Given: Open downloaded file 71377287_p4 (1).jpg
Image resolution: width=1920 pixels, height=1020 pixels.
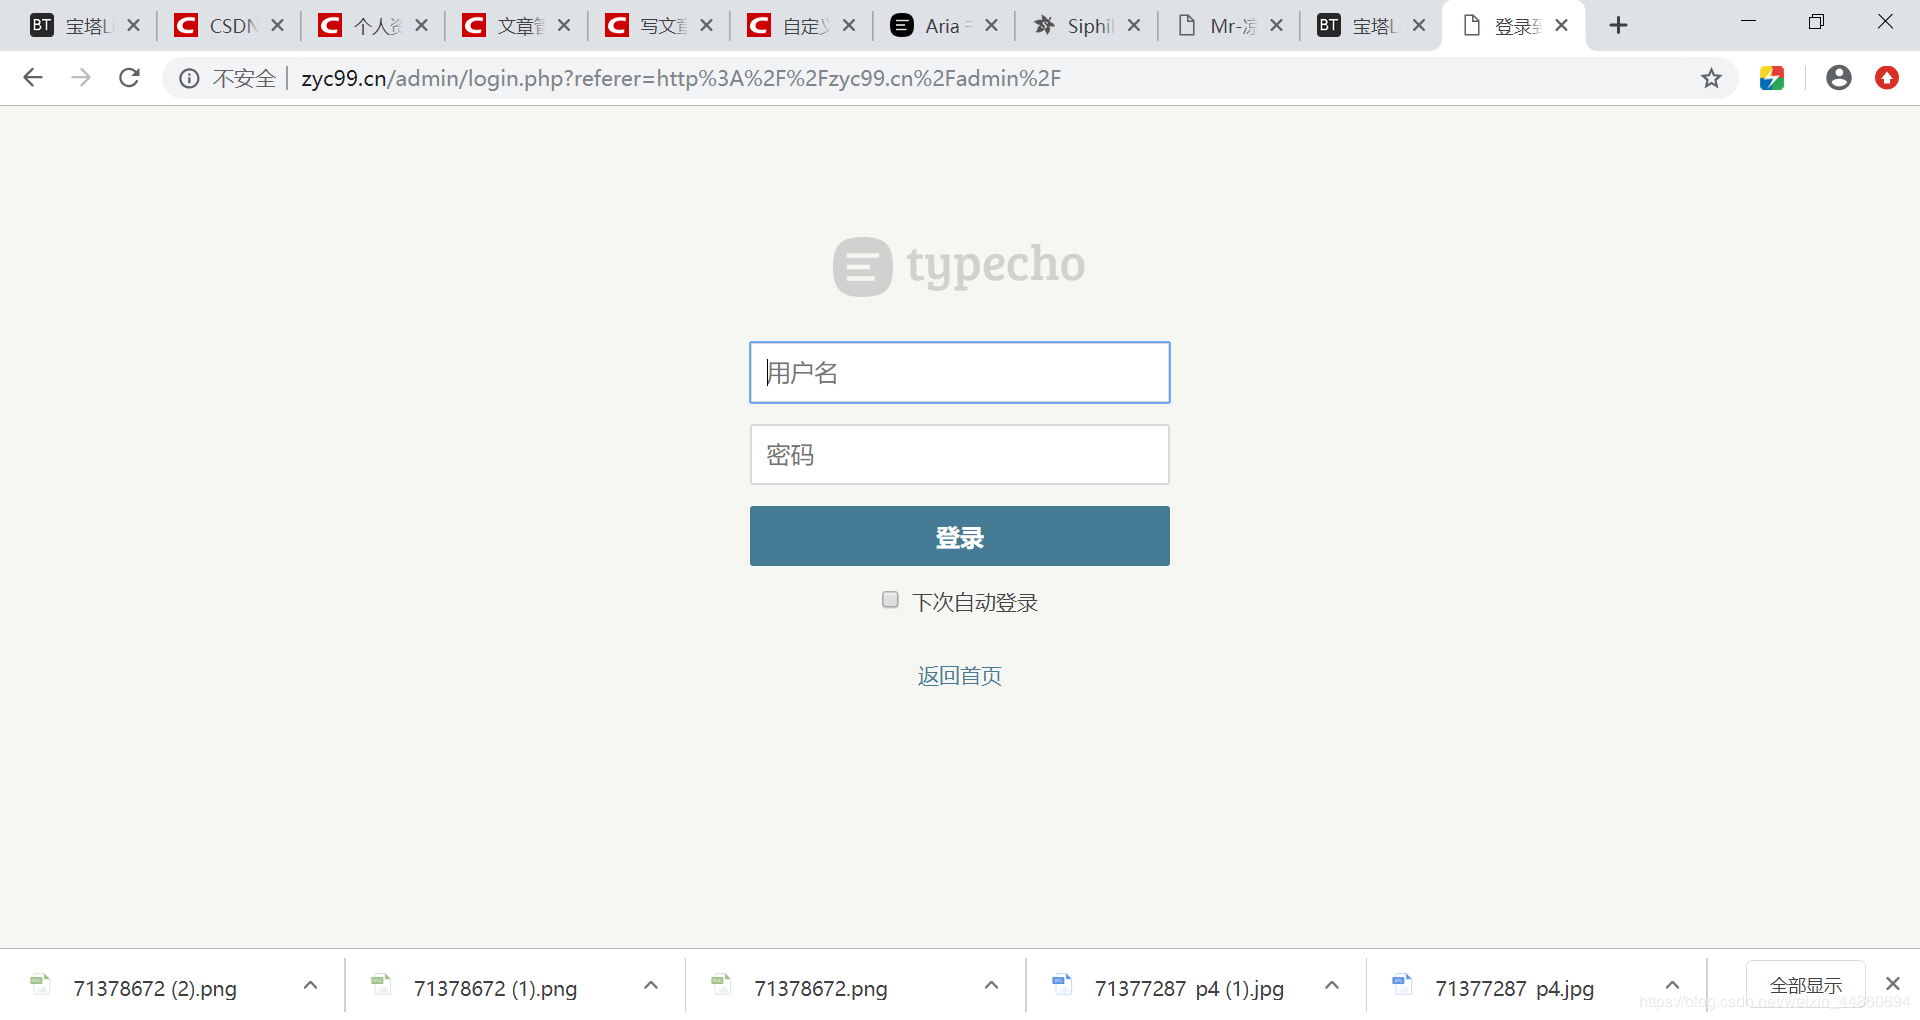Looking at the screenshot, I should click(1189, 988).
